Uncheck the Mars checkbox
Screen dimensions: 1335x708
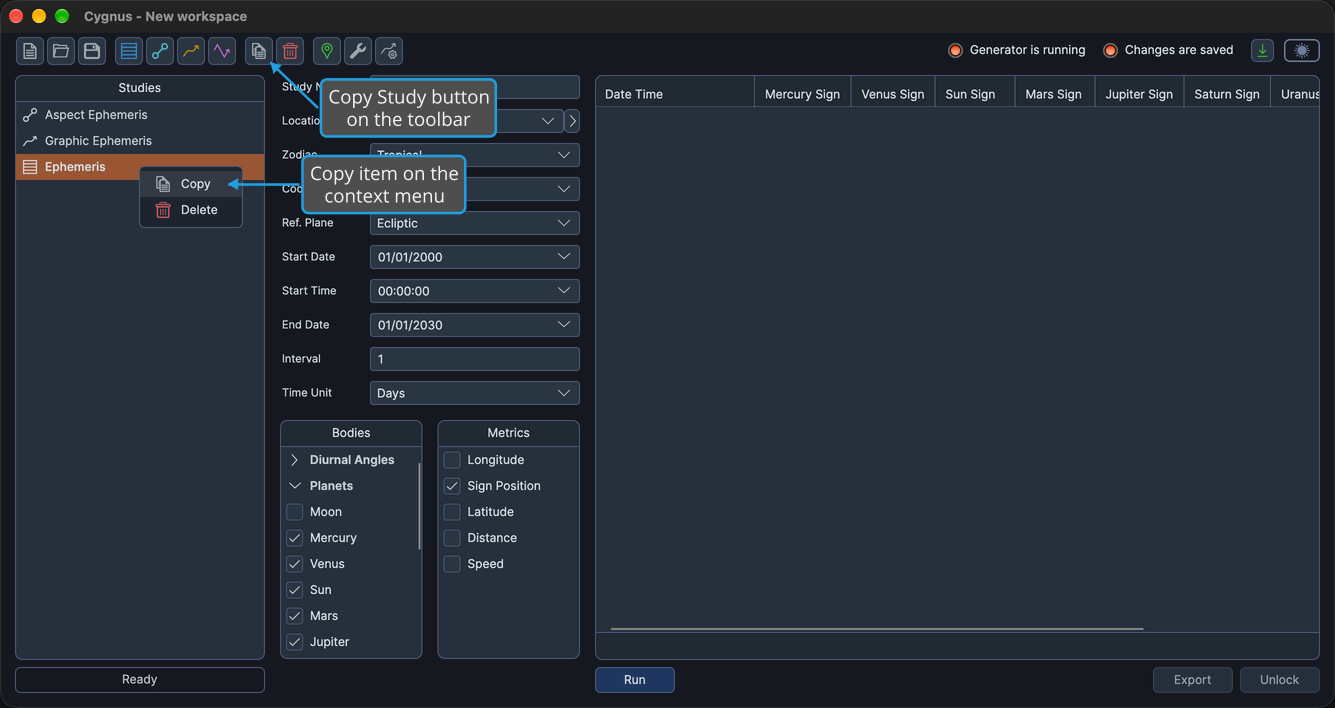pos(295,616)
